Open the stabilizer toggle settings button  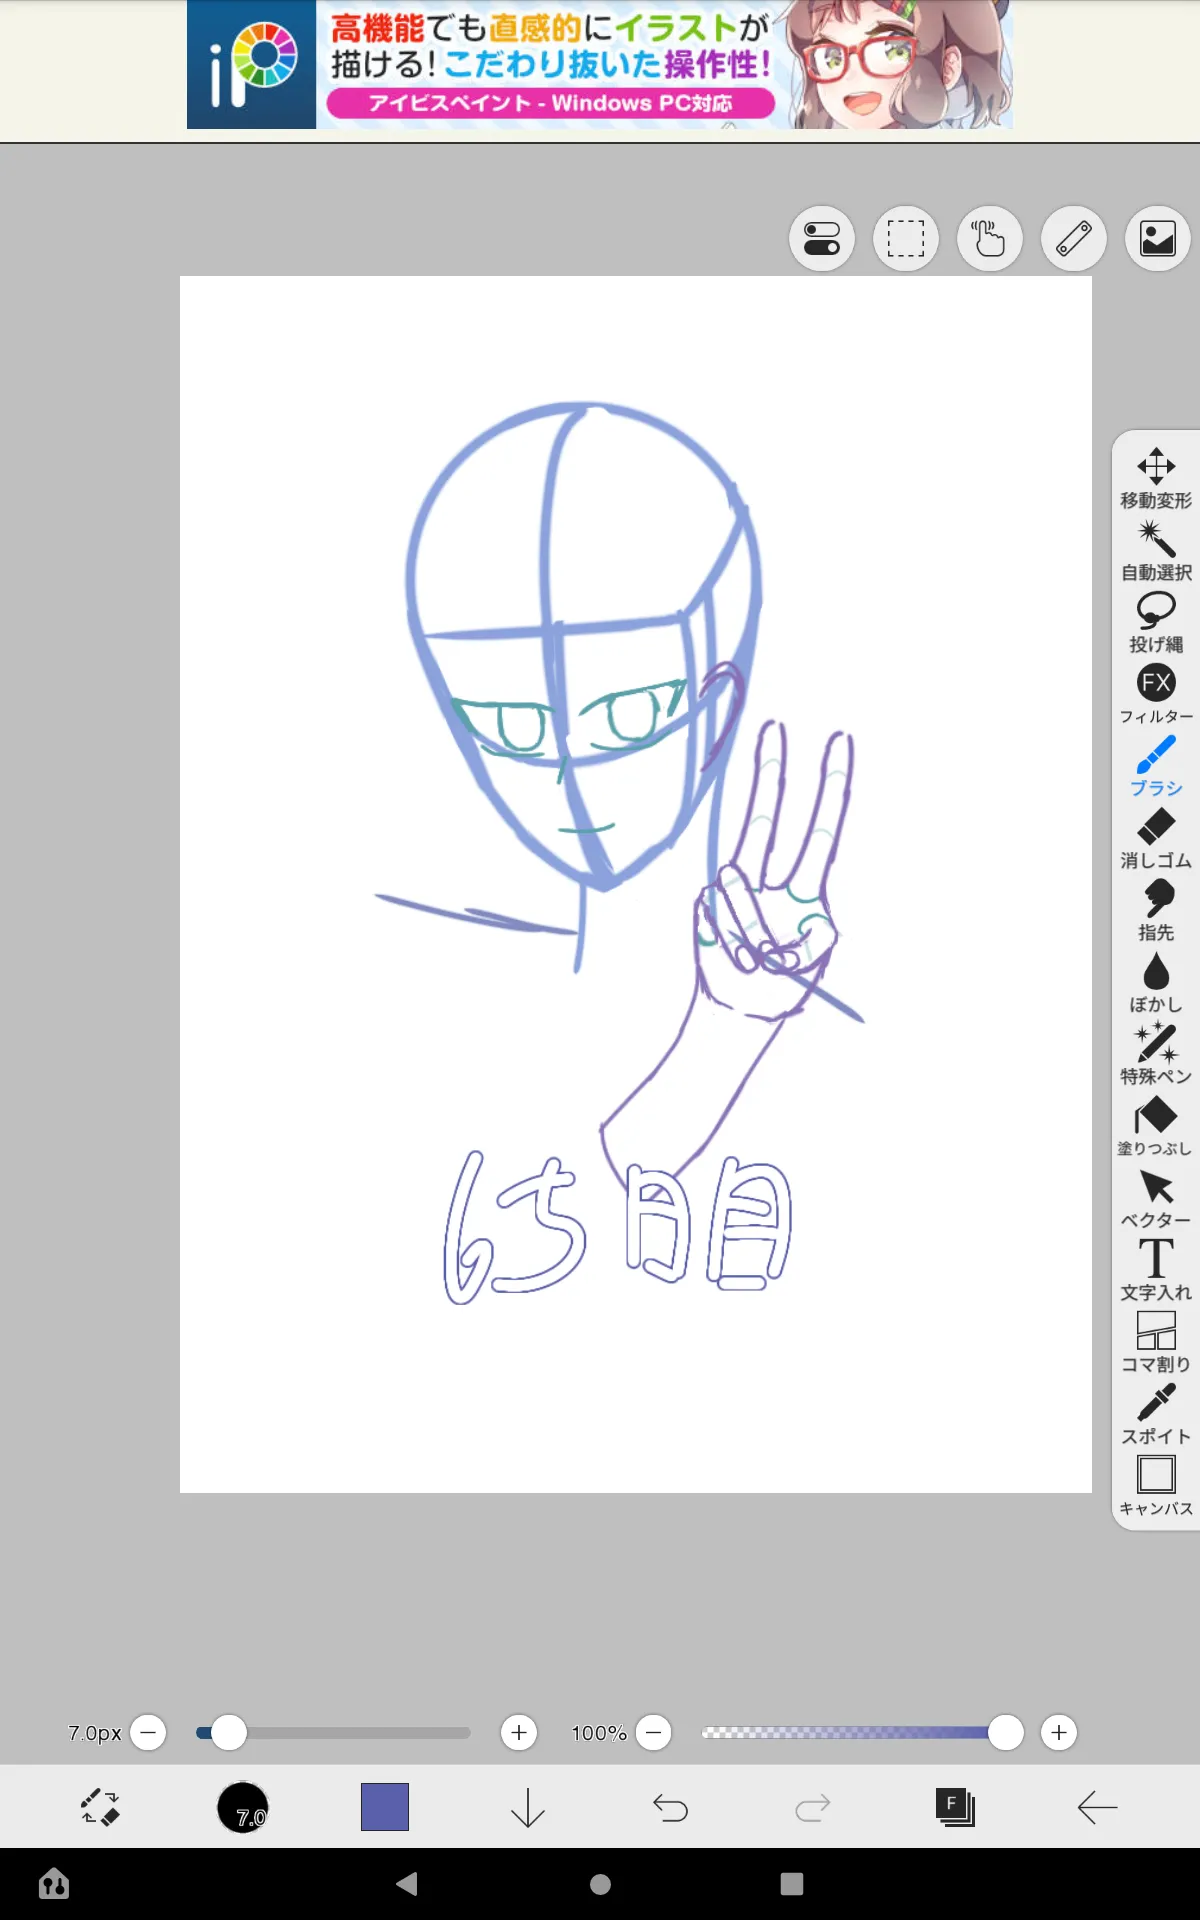tap(822, 239)
